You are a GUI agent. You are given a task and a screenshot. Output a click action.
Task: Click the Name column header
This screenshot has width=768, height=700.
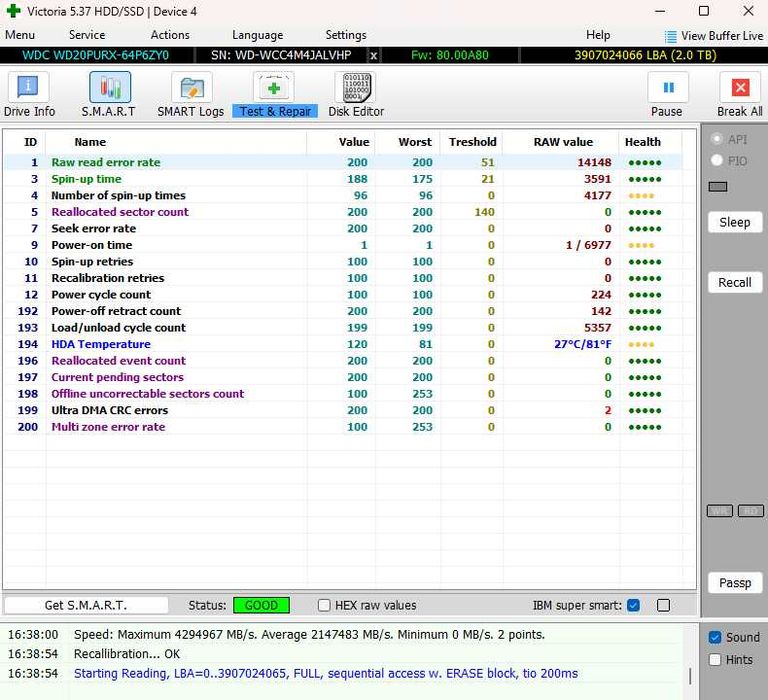(90, 142)
